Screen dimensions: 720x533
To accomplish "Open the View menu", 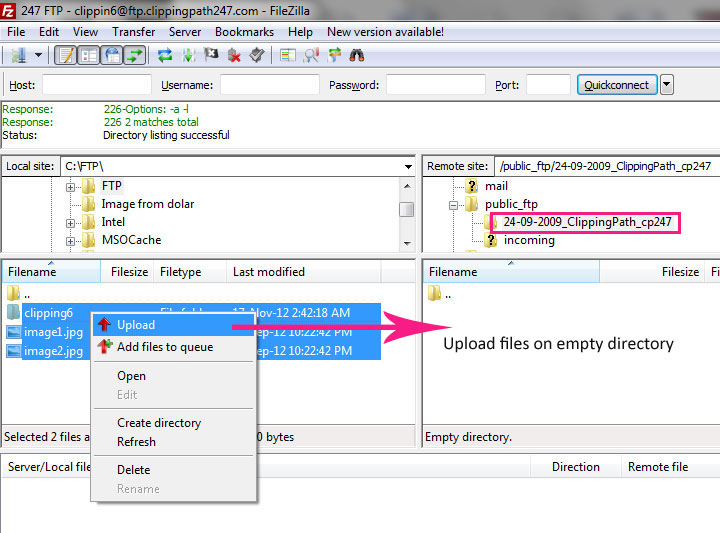I will pos(85,32).
